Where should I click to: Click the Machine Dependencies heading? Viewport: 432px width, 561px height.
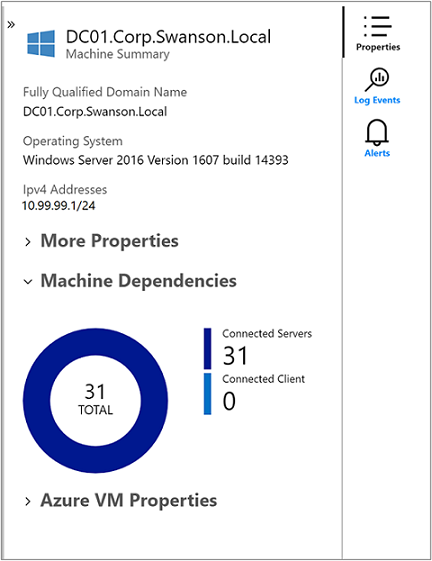pos(139,280)
